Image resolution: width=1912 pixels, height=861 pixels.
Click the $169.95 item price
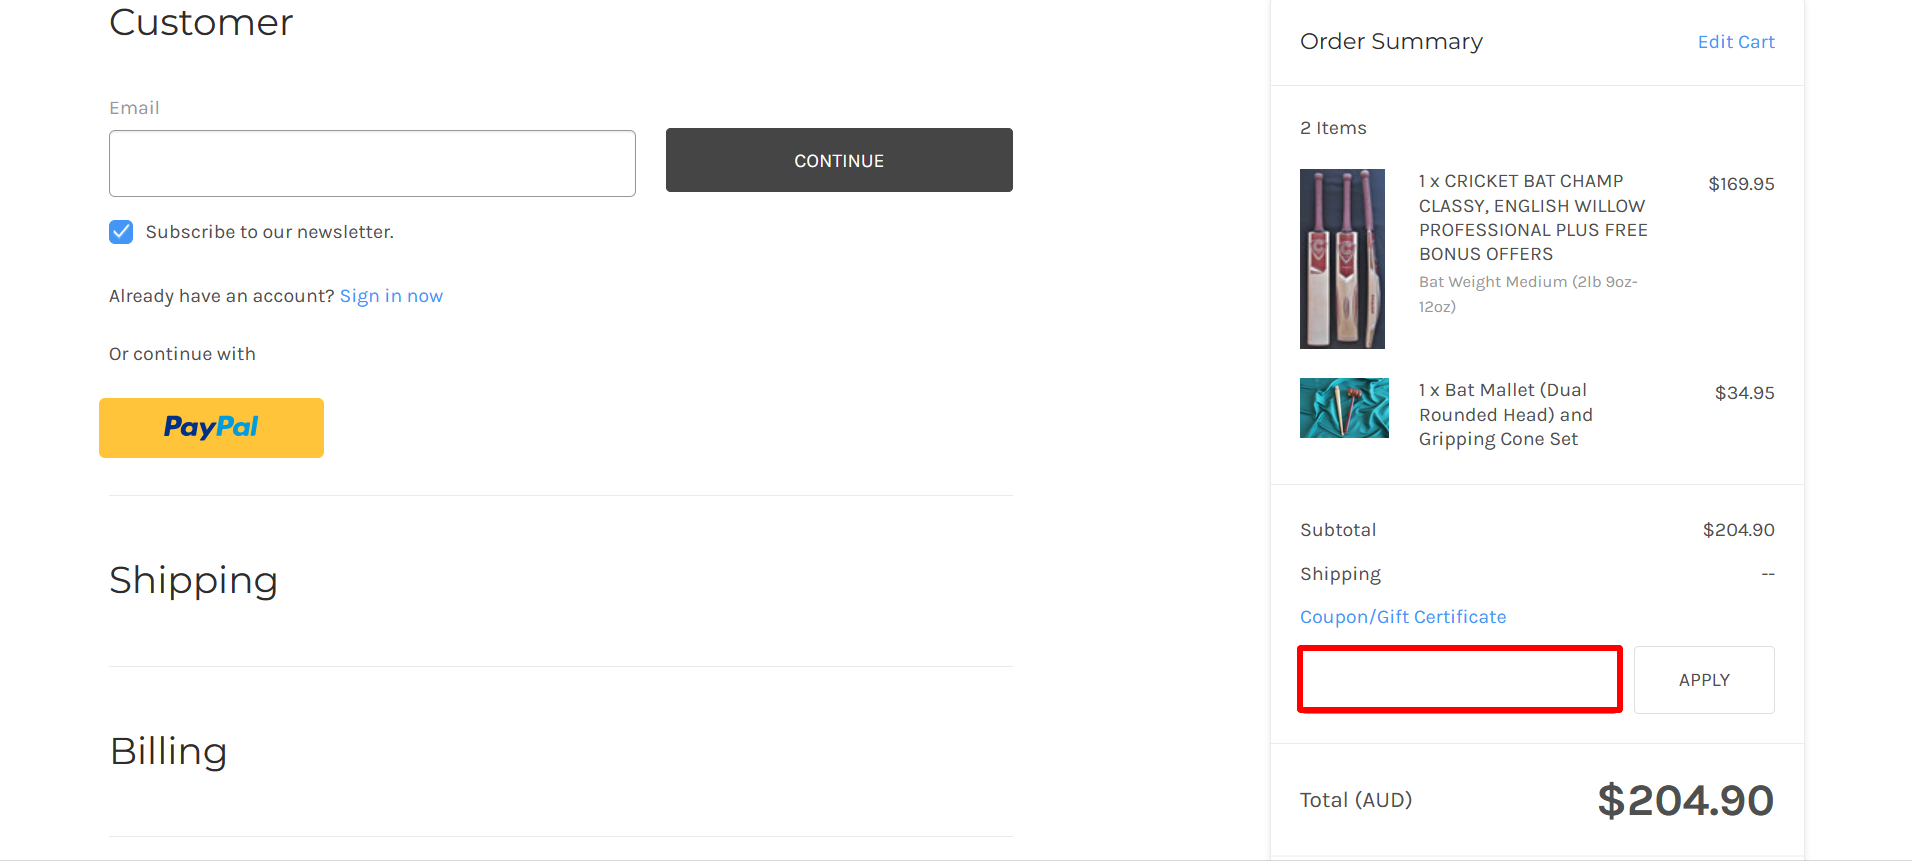pyautogui.click(x=1740, y=184)
